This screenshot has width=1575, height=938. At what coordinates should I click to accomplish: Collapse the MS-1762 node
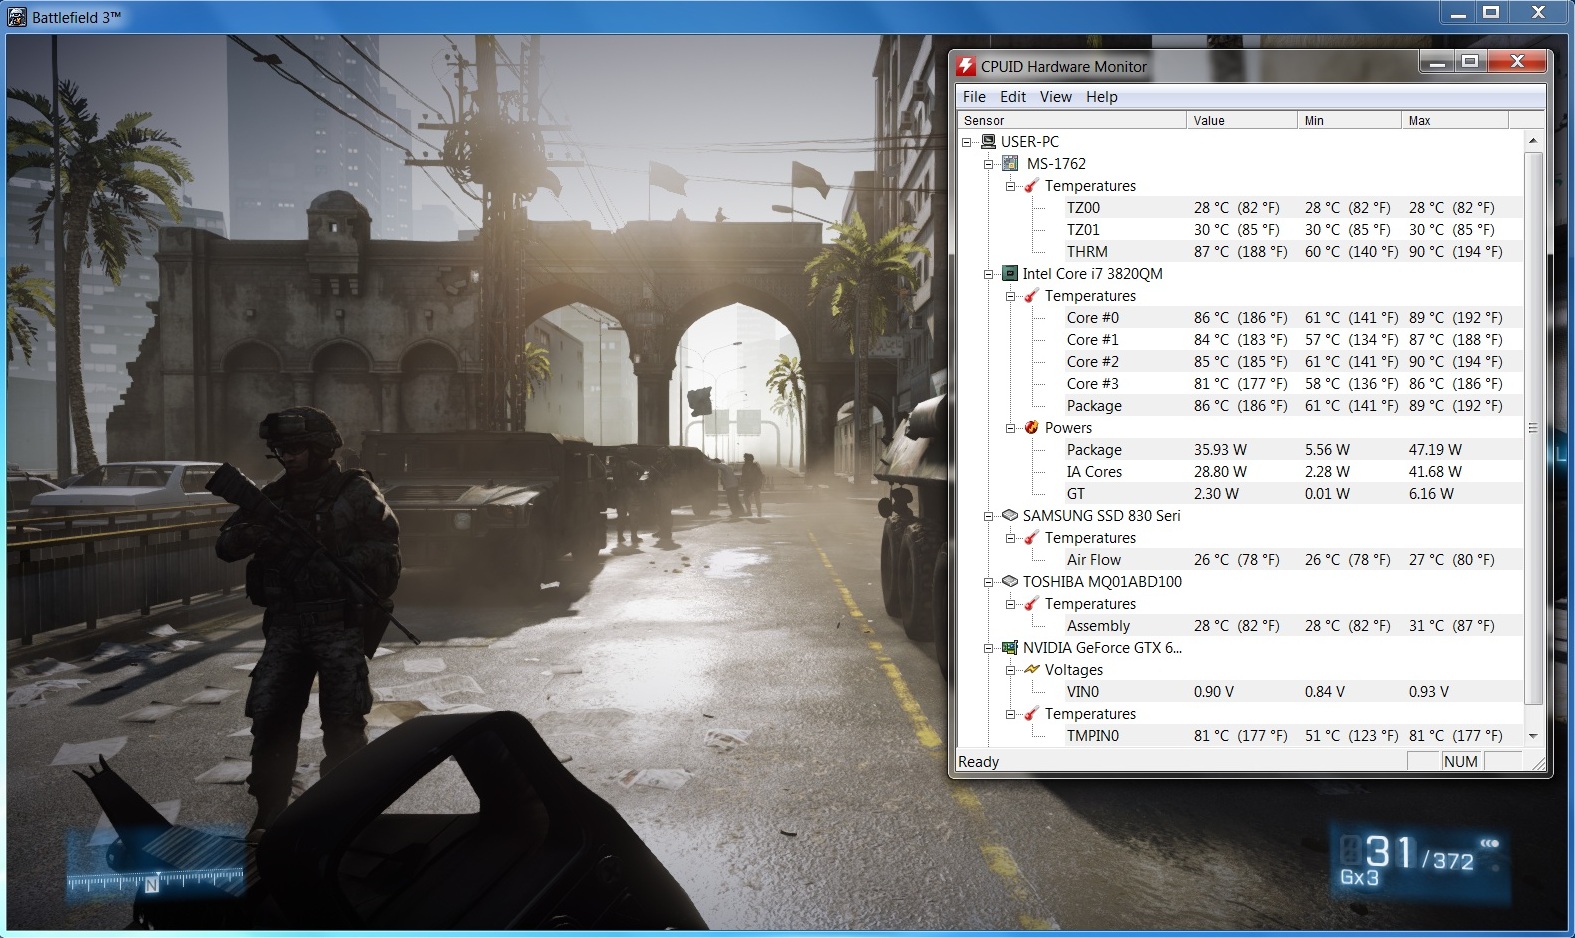(x=989, y=164)
